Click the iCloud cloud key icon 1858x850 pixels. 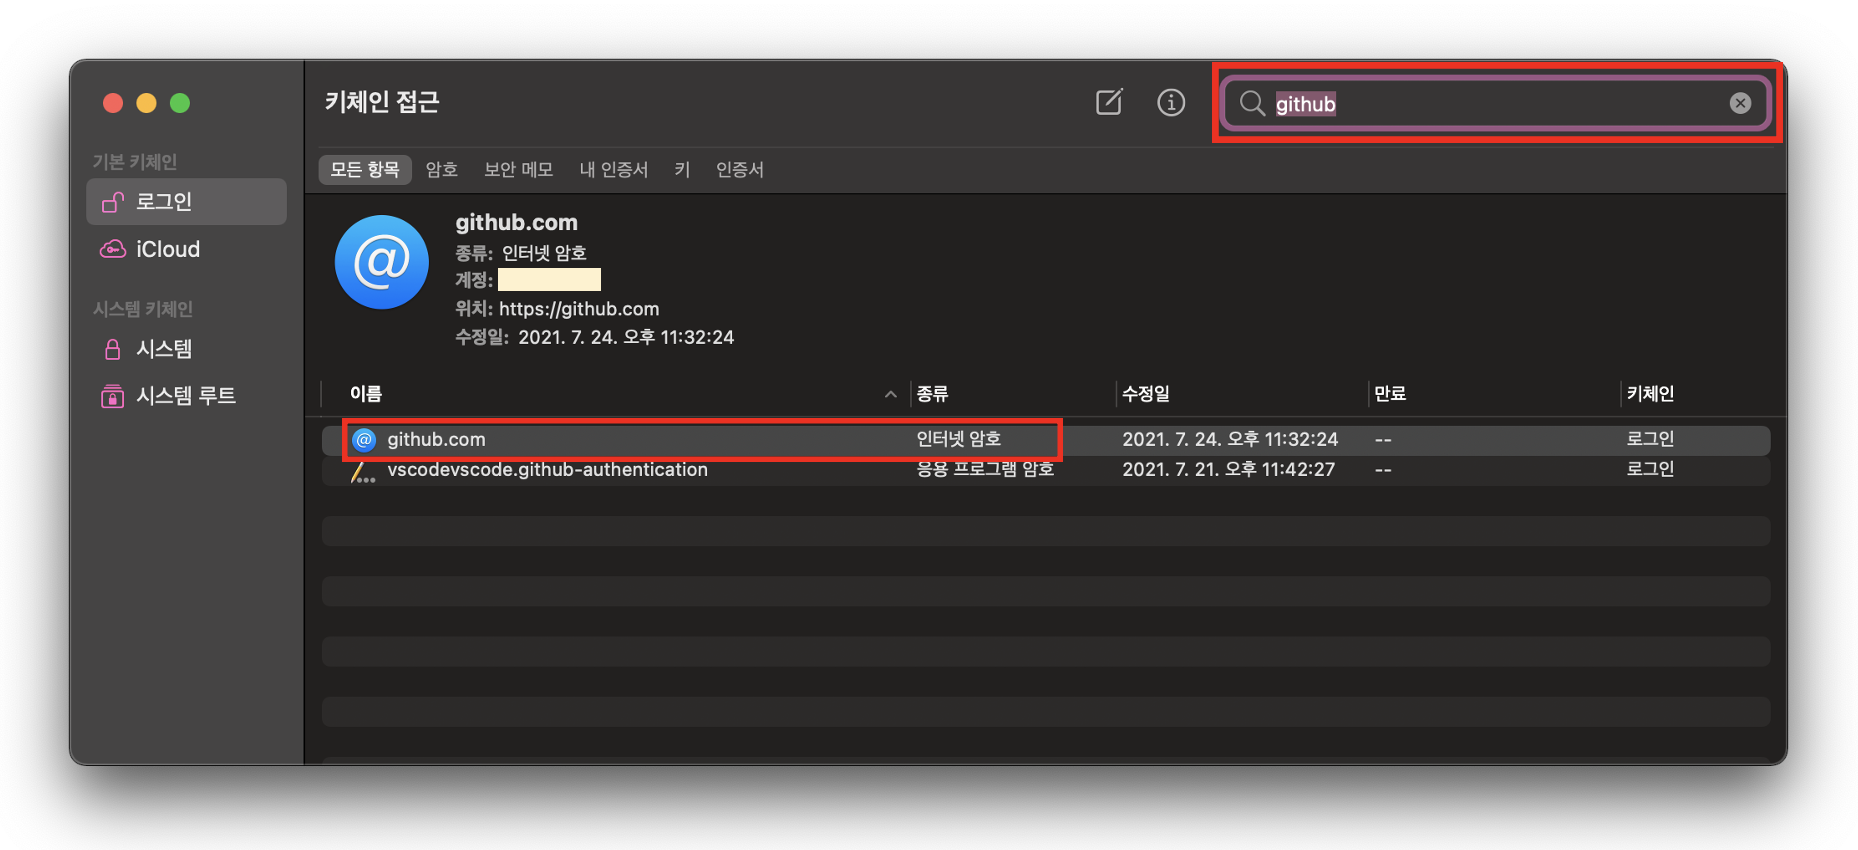113,249
